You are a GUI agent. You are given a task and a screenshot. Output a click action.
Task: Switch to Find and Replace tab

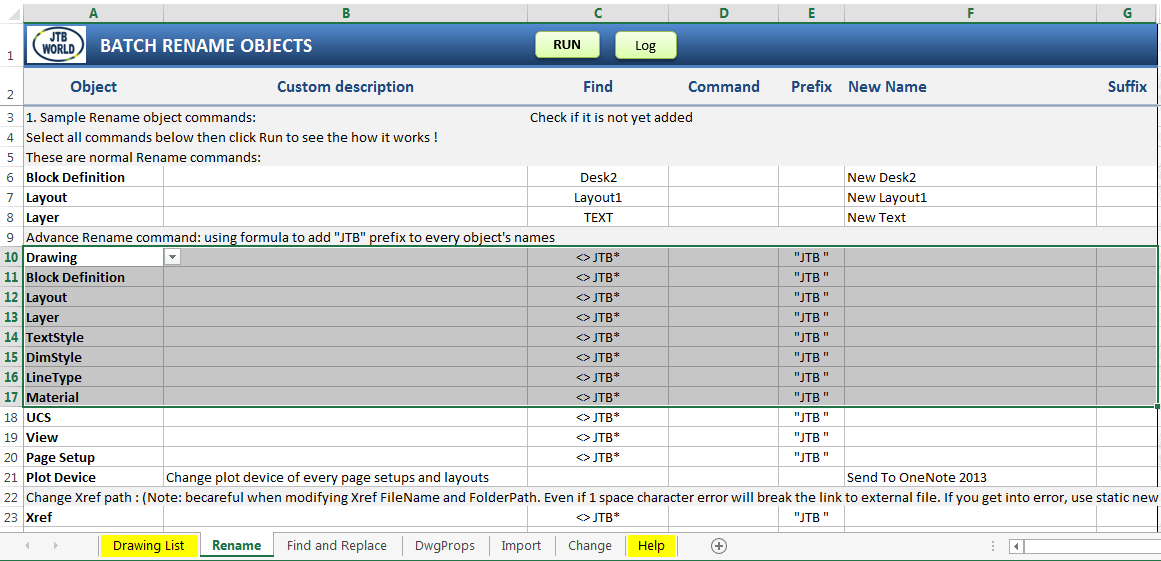337,545
